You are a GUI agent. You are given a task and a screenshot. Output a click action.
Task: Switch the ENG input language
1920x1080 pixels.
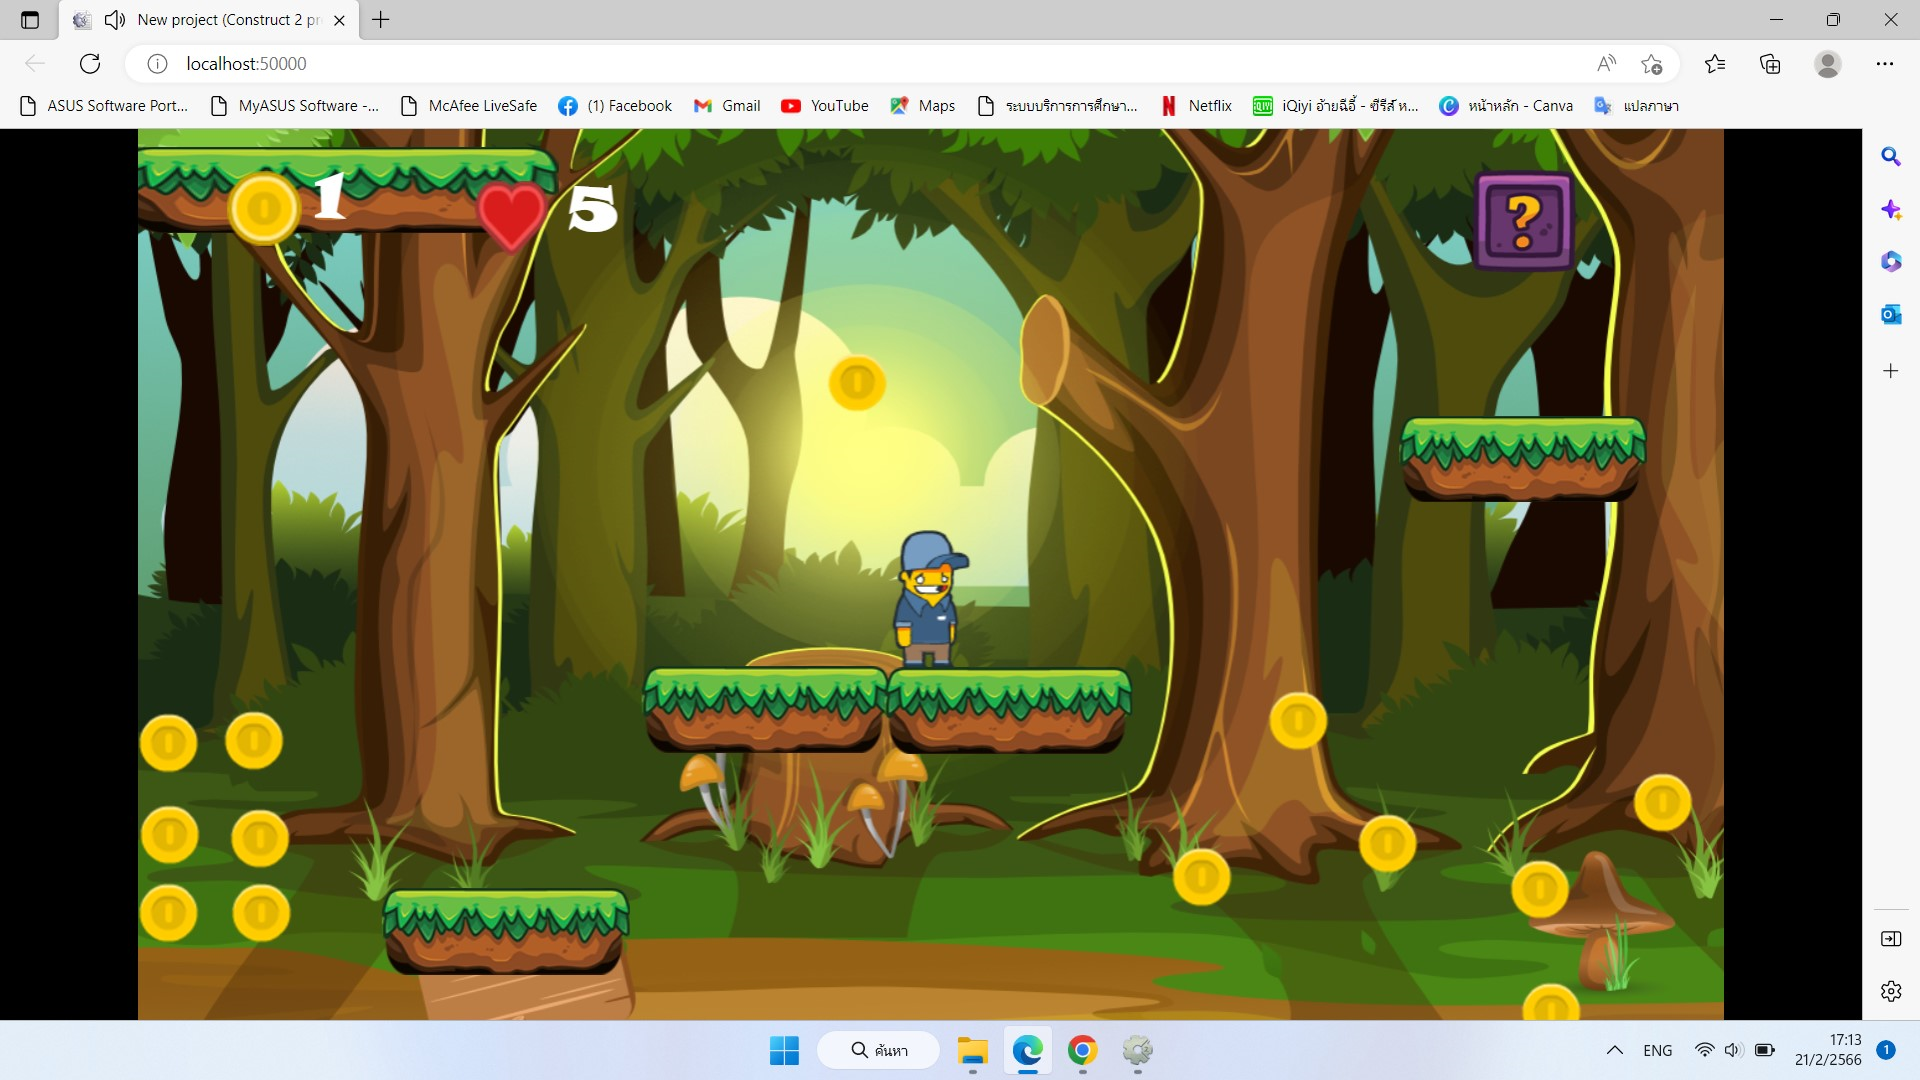pyautogui.click(x=1657, y=1051)
